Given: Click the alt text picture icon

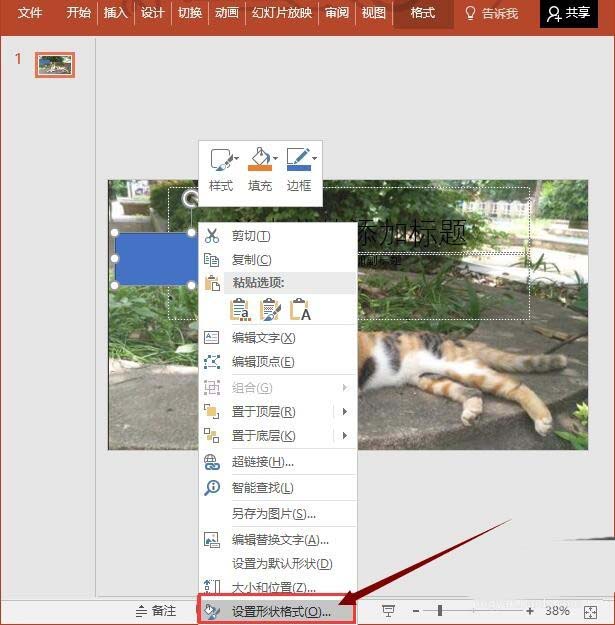Looking at the screenshot, I should tap(212, 540).
